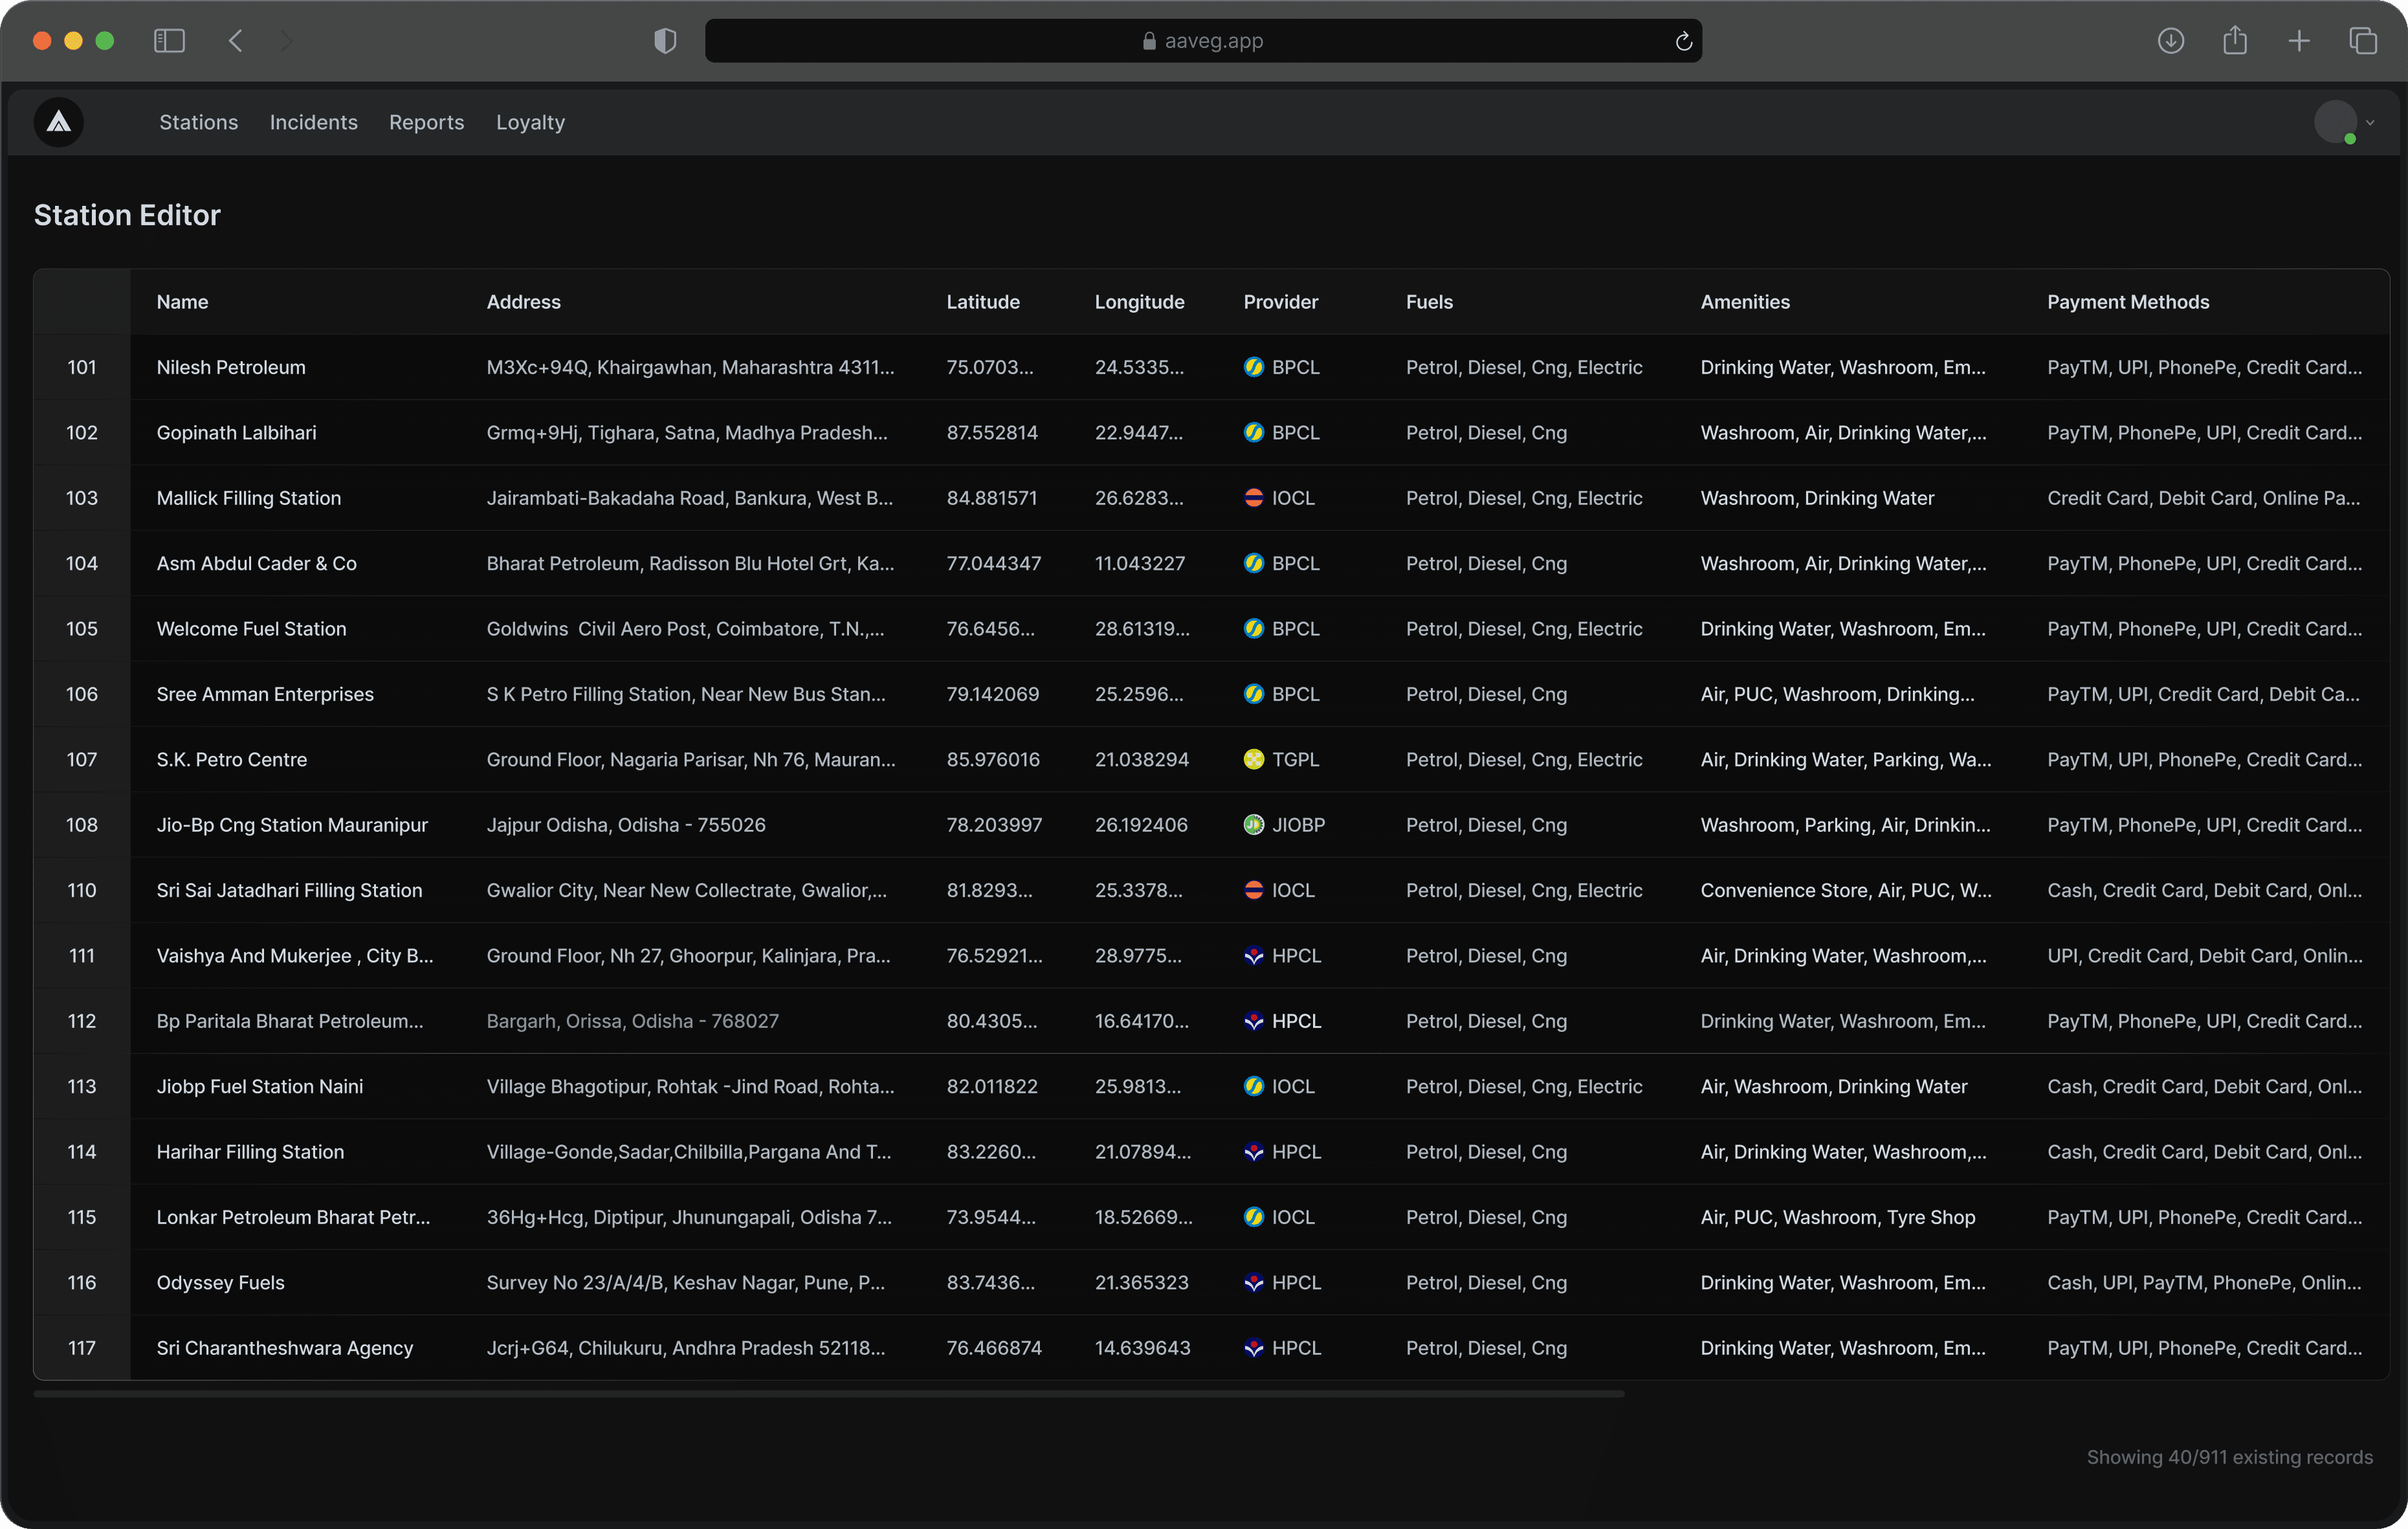Image resolution: width=2408 pixels, height=1529 pixels.
Task: Reload the page with the refresh icon
Action: tap(1683, 41)
